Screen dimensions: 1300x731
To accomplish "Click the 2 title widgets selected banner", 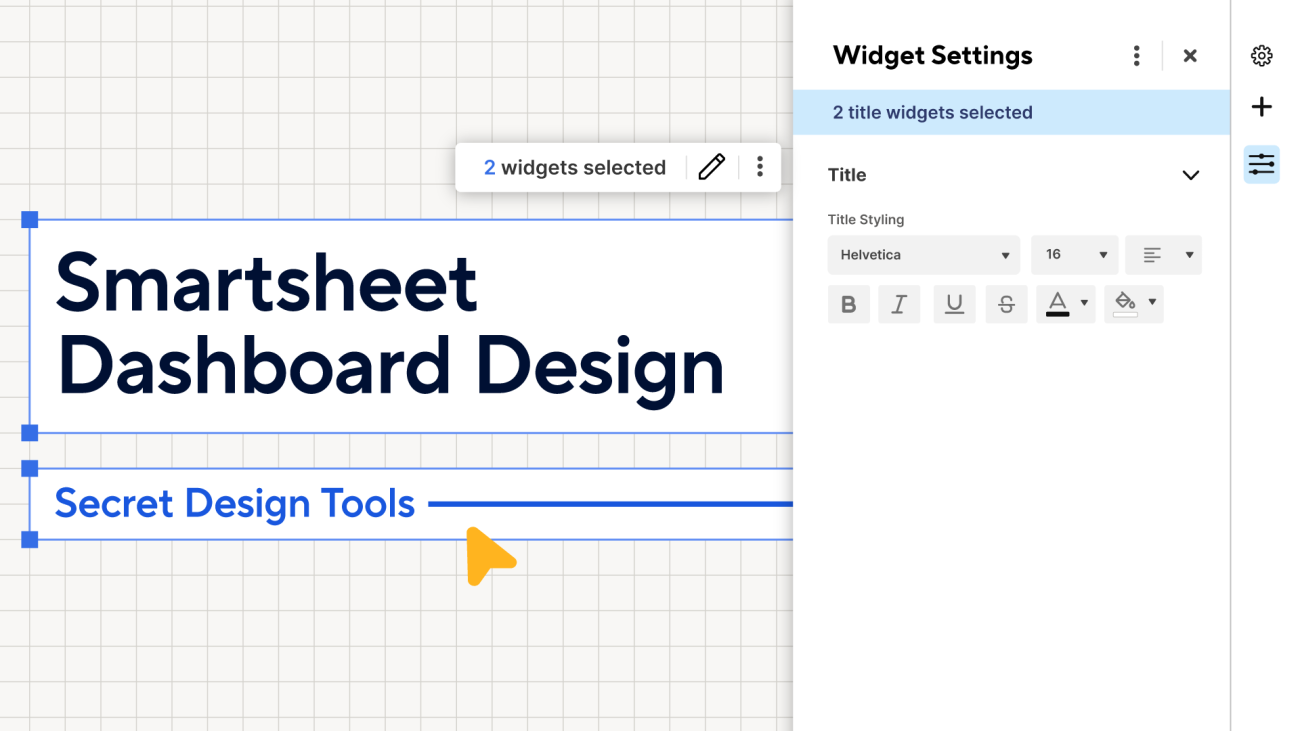I will 932,112.
